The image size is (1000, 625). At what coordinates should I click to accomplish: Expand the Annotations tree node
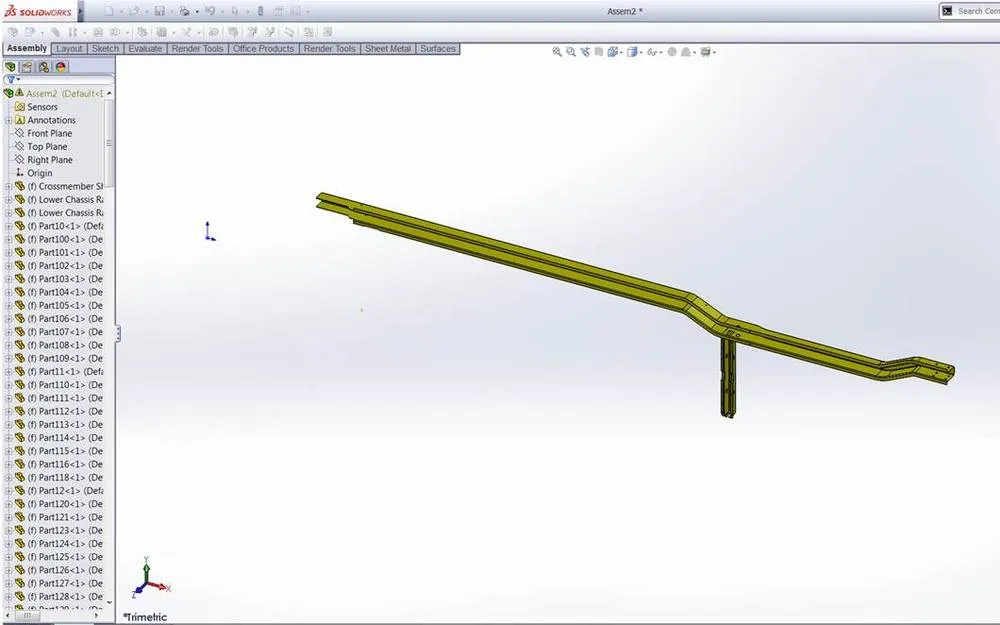(x=7, y=119)
